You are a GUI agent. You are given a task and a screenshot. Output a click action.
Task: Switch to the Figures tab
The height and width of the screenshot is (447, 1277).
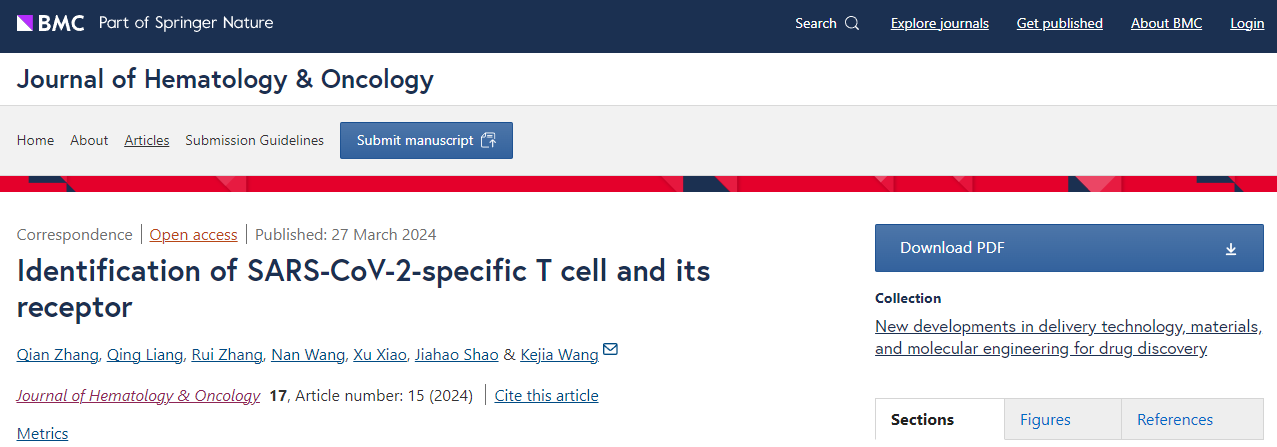click(1045, 420)
